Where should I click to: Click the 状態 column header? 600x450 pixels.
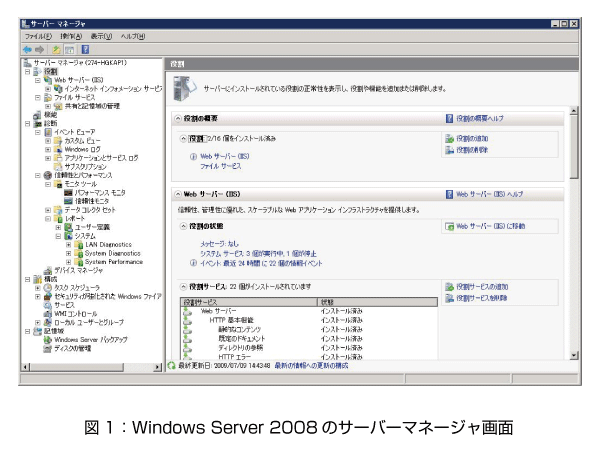tap(378, 302)
